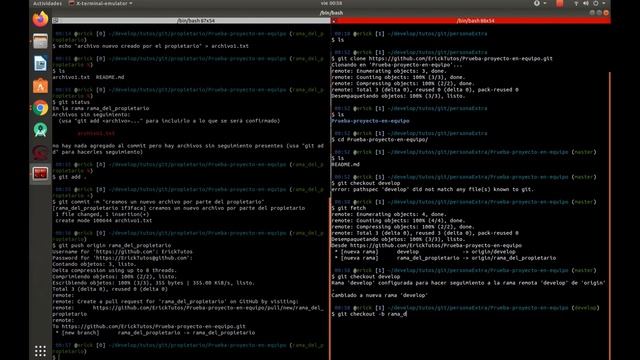Open the network status indicator
640x360 pixels.
click(x=576, y=3)
